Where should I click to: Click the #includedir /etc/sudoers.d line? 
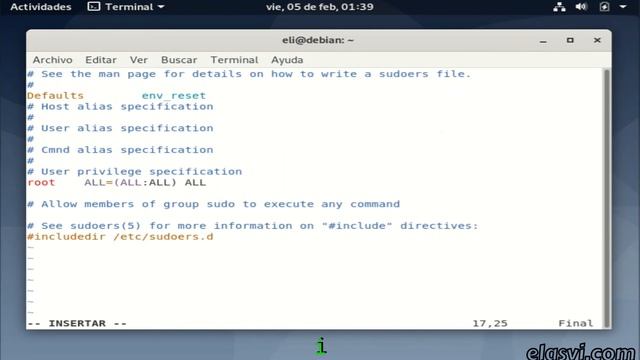(120, 237)
